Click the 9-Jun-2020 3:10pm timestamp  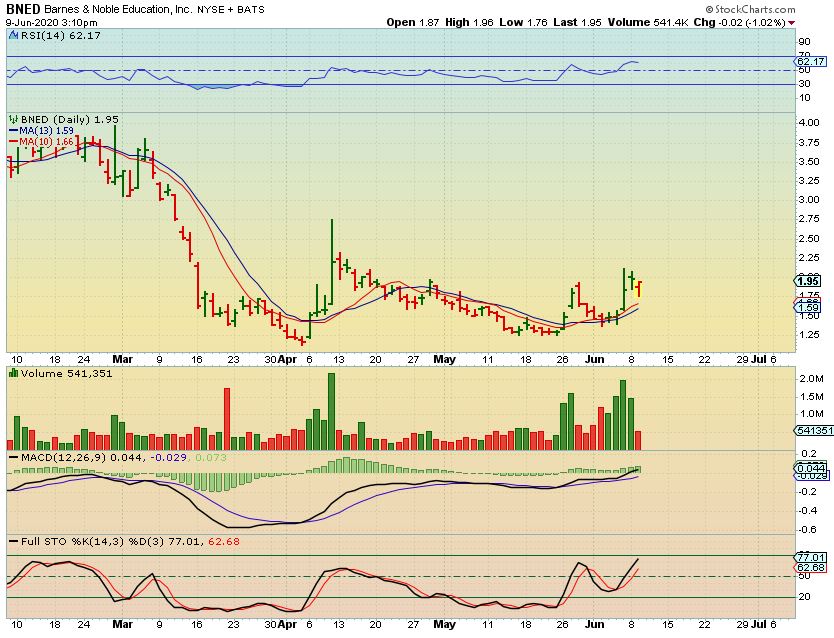[x=52, y=22]
